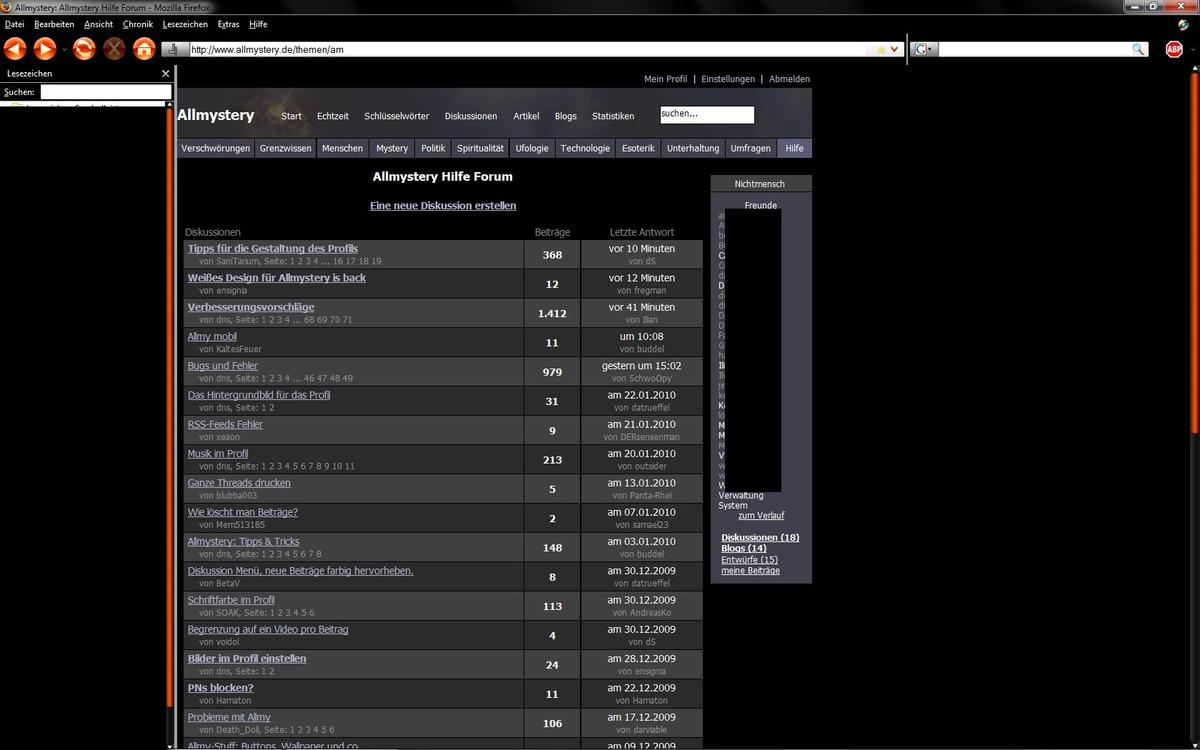Open the Statistiken navigation link
The height and width of the screenshot is (750, 1200).
click(613, 116)
